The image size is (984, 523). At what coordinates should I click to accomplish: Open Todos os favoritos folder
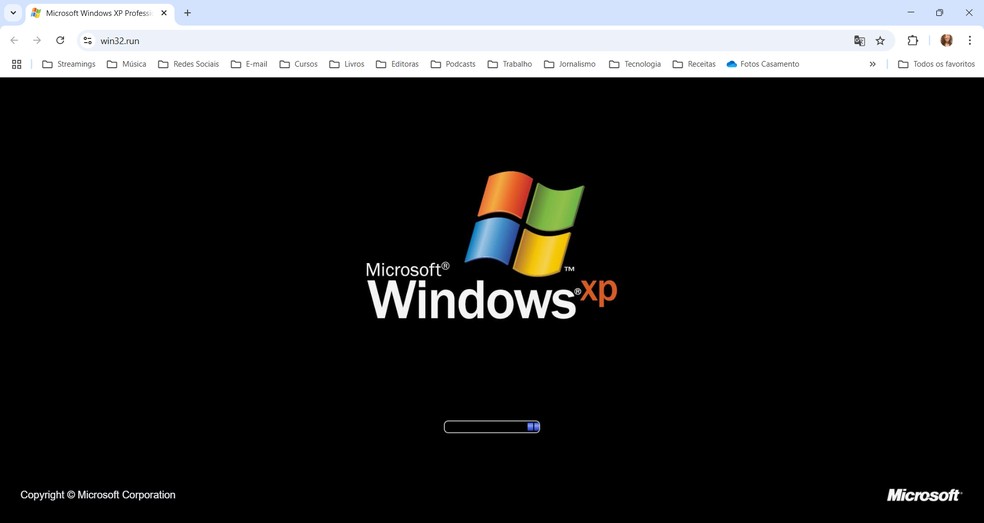coord(936,64)
